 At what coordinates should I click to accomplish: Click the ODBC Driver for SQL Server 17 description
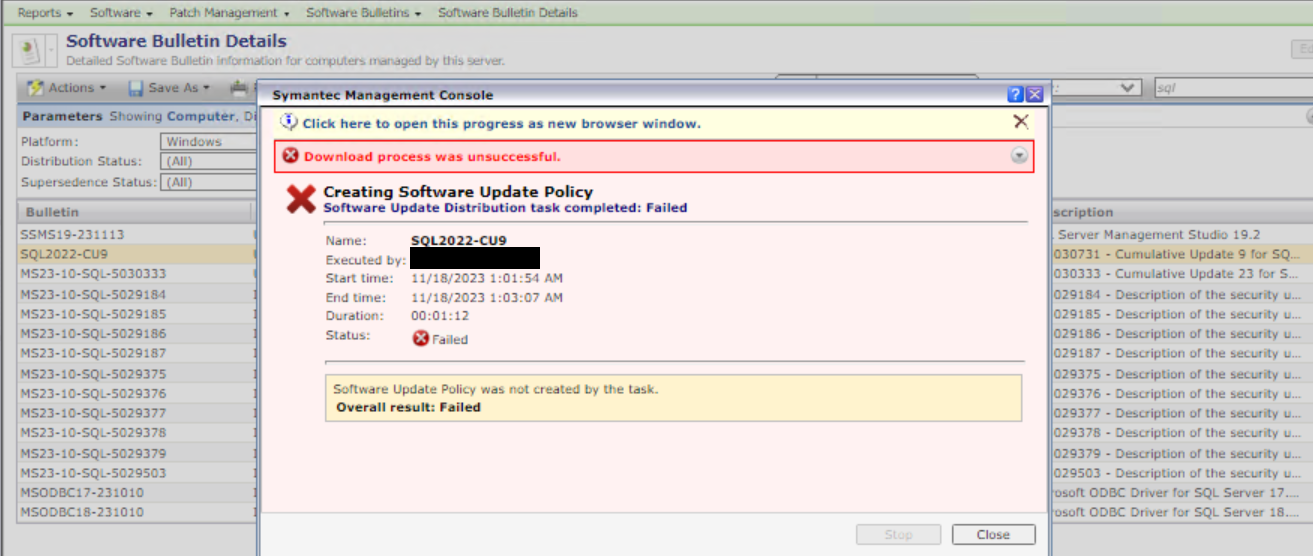[1176, 493]
